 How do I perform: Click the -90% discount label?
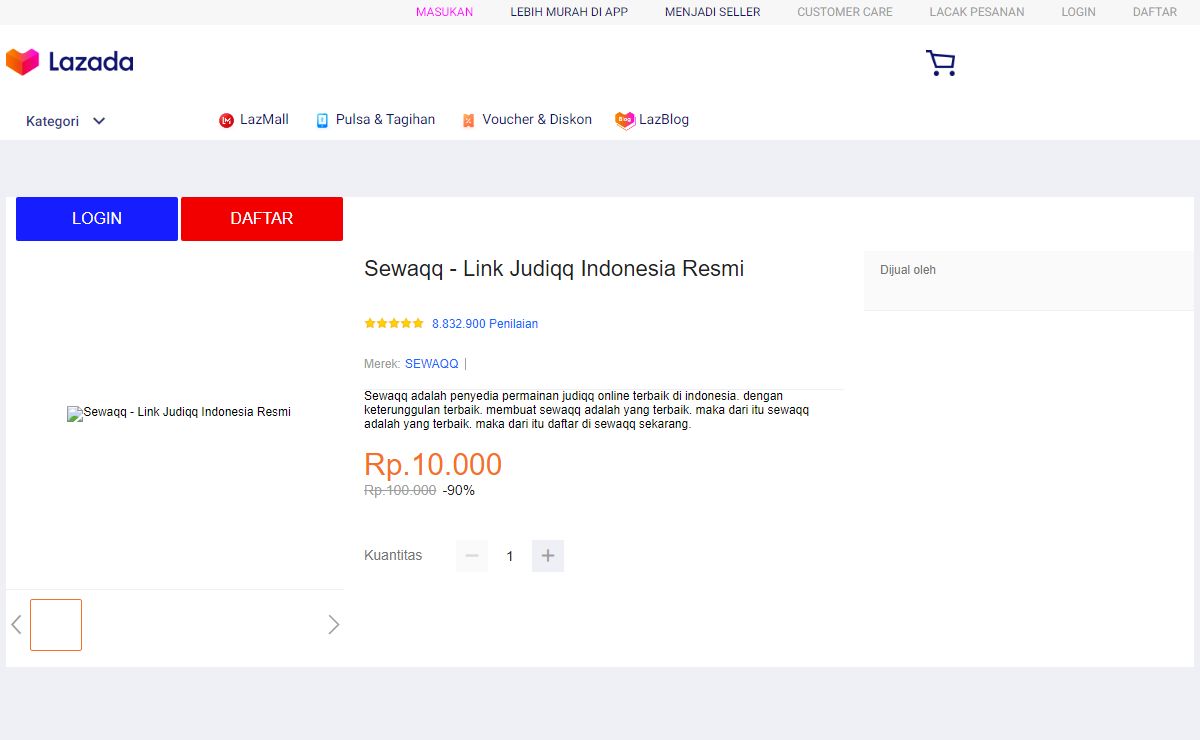coord(459,491)
